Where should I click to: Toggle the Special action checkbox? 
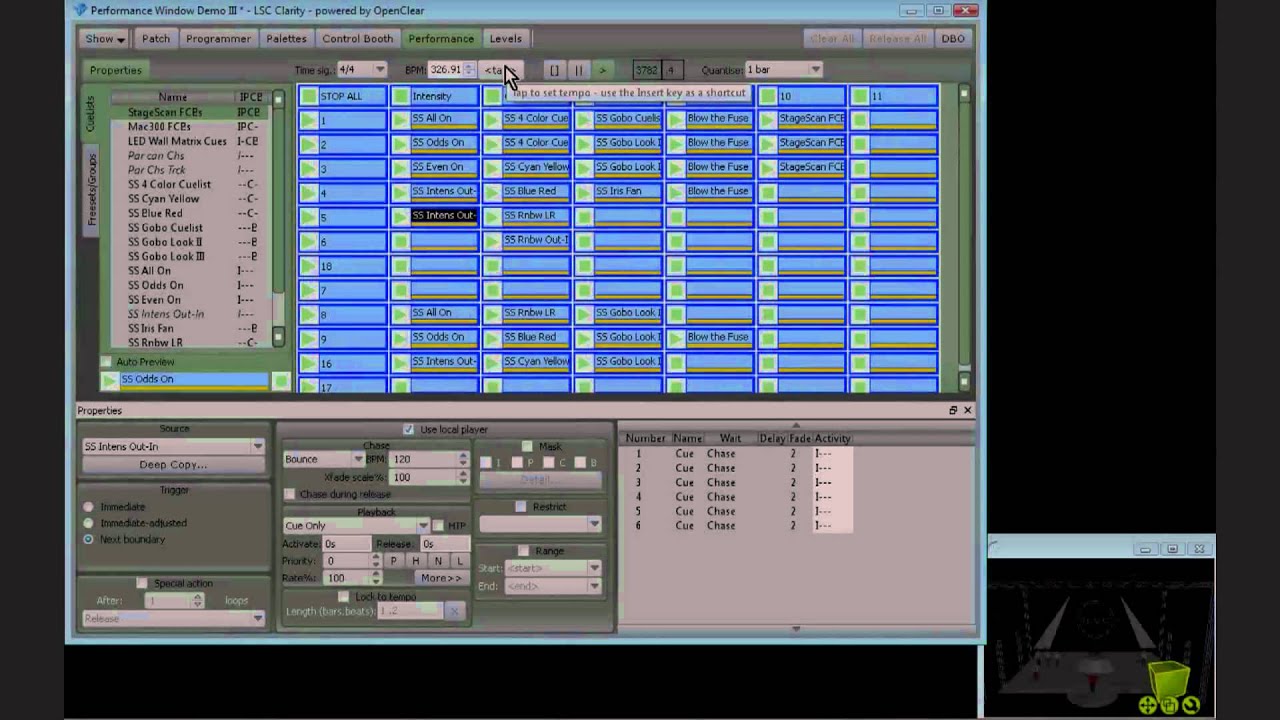pyautogui.click(x=142, y=583)
